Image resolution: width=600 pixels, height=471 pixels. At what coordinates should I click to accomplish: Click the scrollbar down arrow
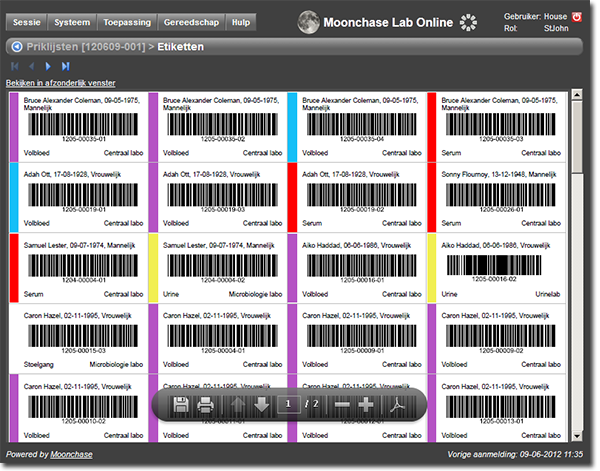point(577,436)
